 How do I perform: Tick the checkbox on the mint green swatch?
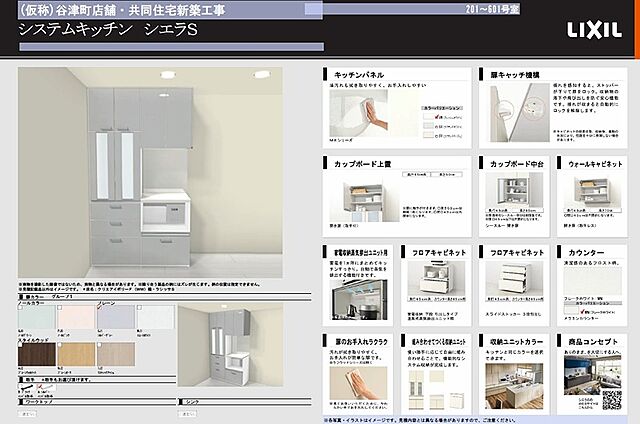[20, 308]
